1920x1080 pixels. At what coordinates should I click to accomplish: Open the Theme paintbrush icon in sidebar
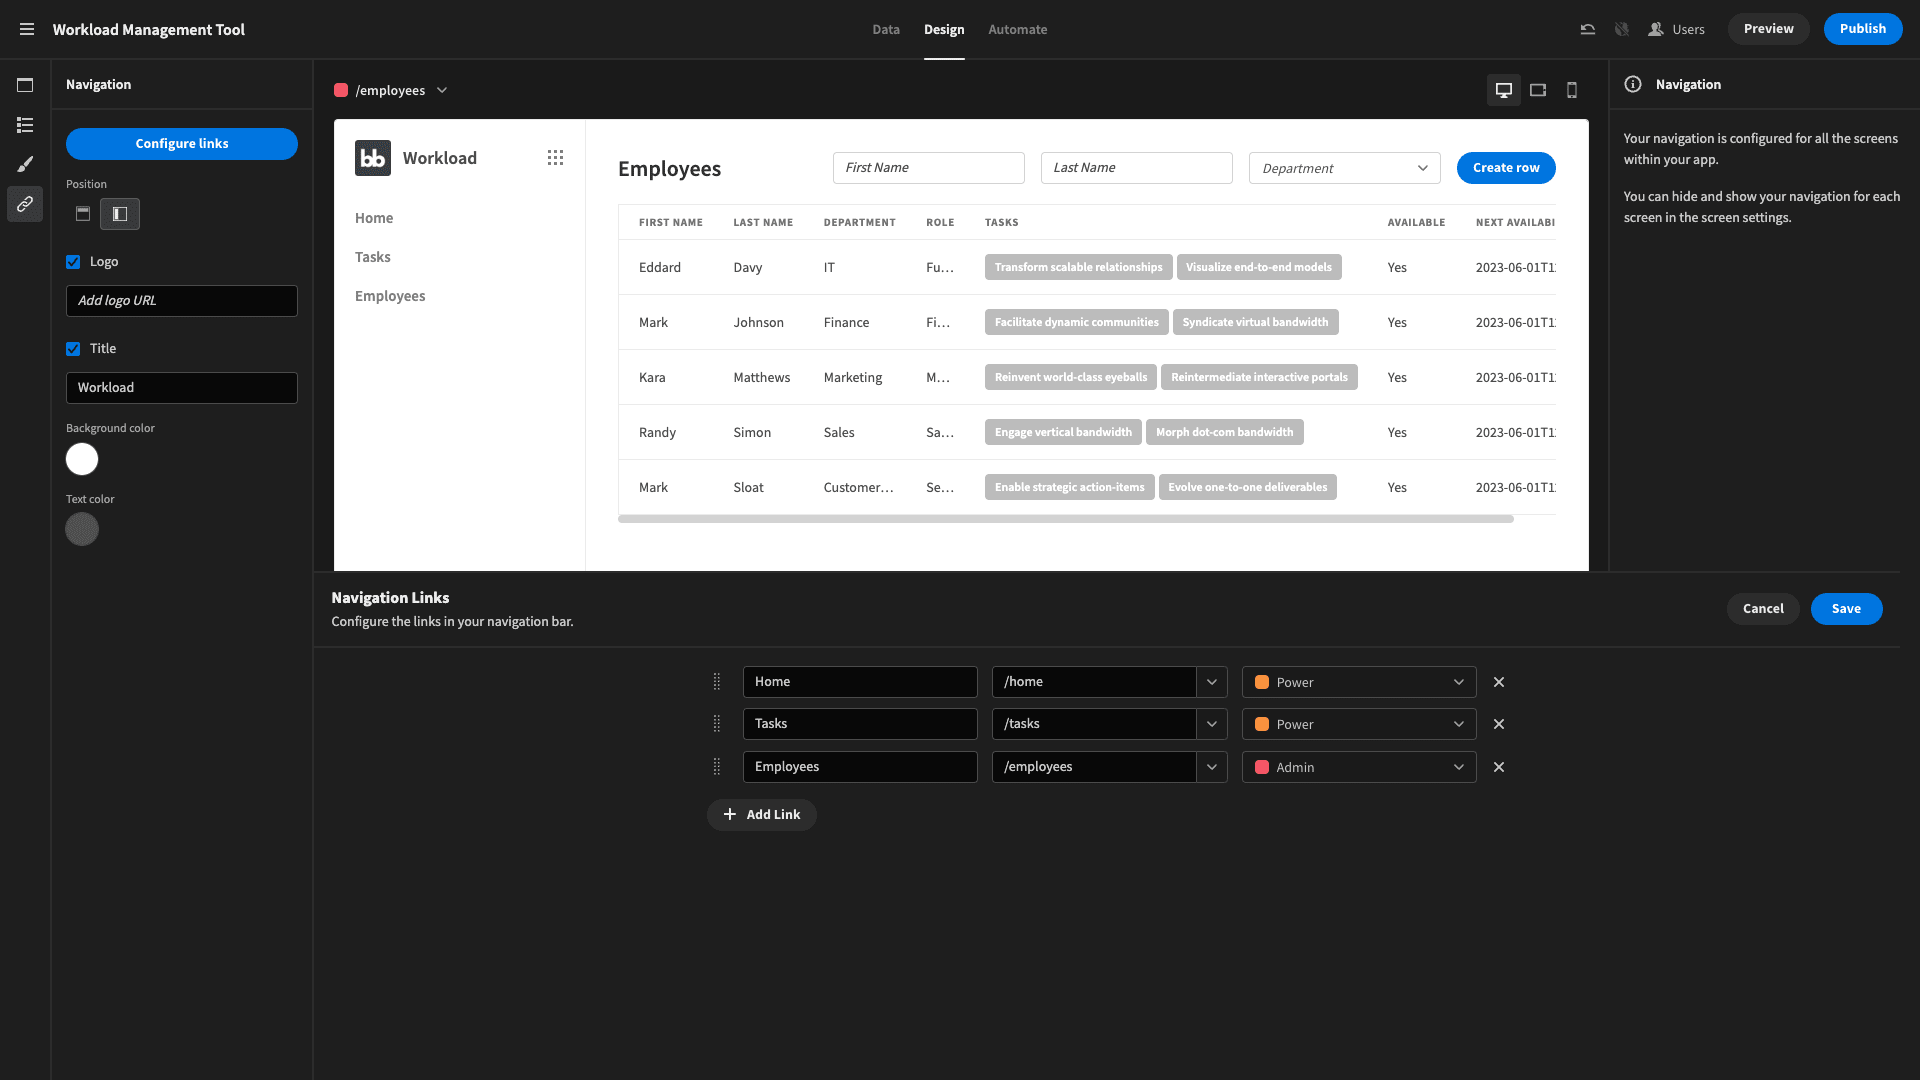point(25,164)
